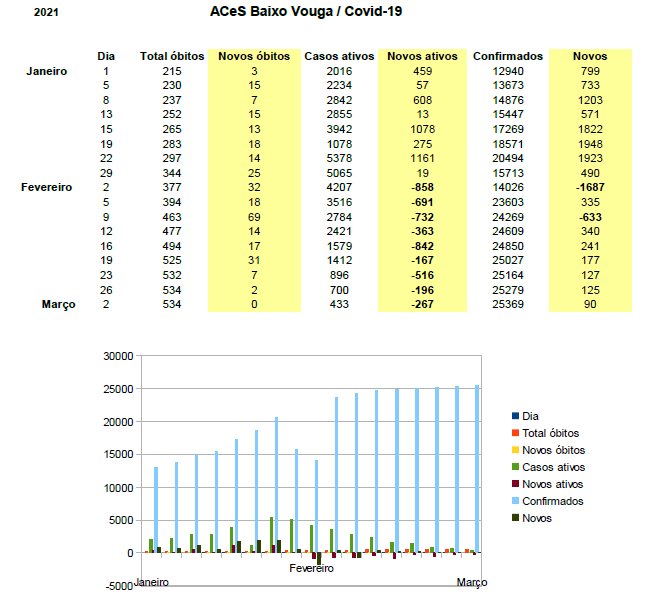This screenshot has width=651, height=595.
Task: Click the Confirmados cell '23603'
Action: (508, 202)
